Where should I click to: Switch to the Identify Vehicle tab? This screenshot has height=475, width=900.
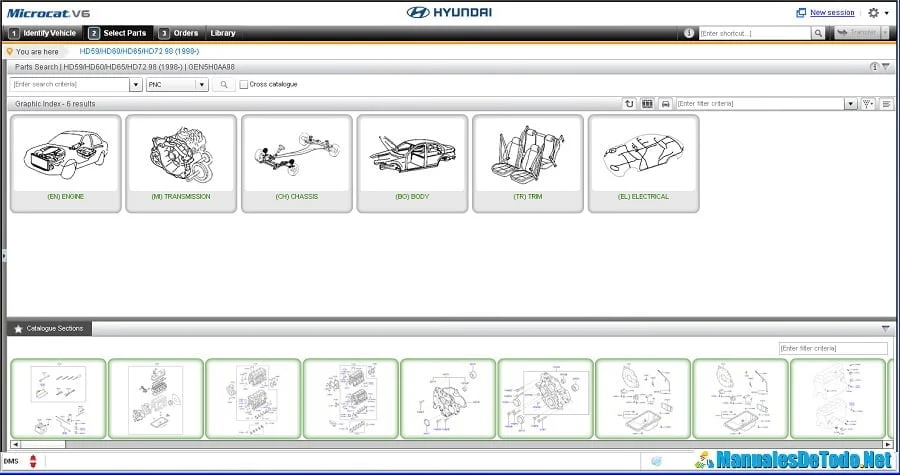[x=42, y=33]
